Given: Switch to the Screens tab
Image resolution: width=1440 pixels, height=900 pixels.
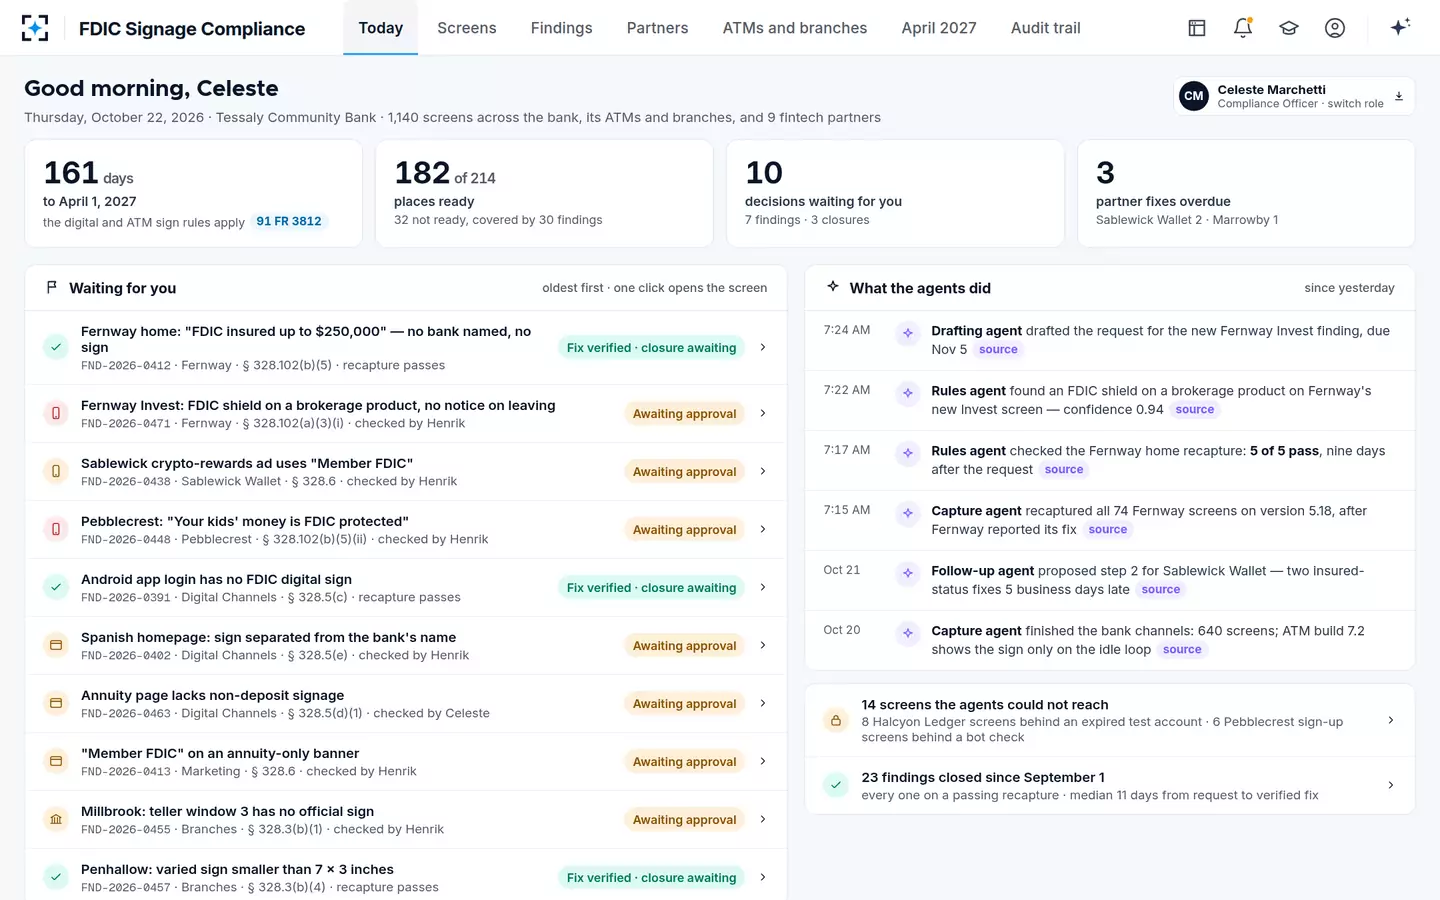Looking at the screenshot, I should [467, 28].
